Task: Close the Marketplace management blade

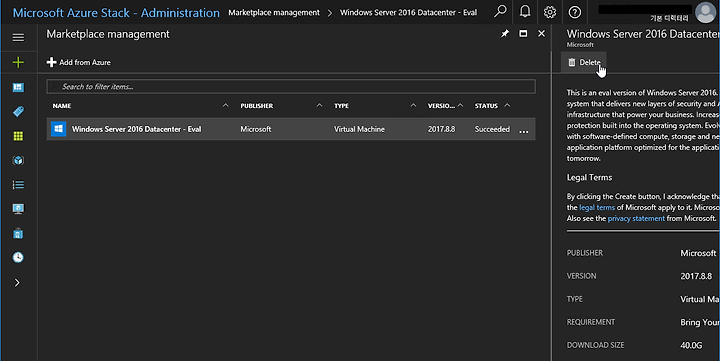Action: tap(541, 34)
